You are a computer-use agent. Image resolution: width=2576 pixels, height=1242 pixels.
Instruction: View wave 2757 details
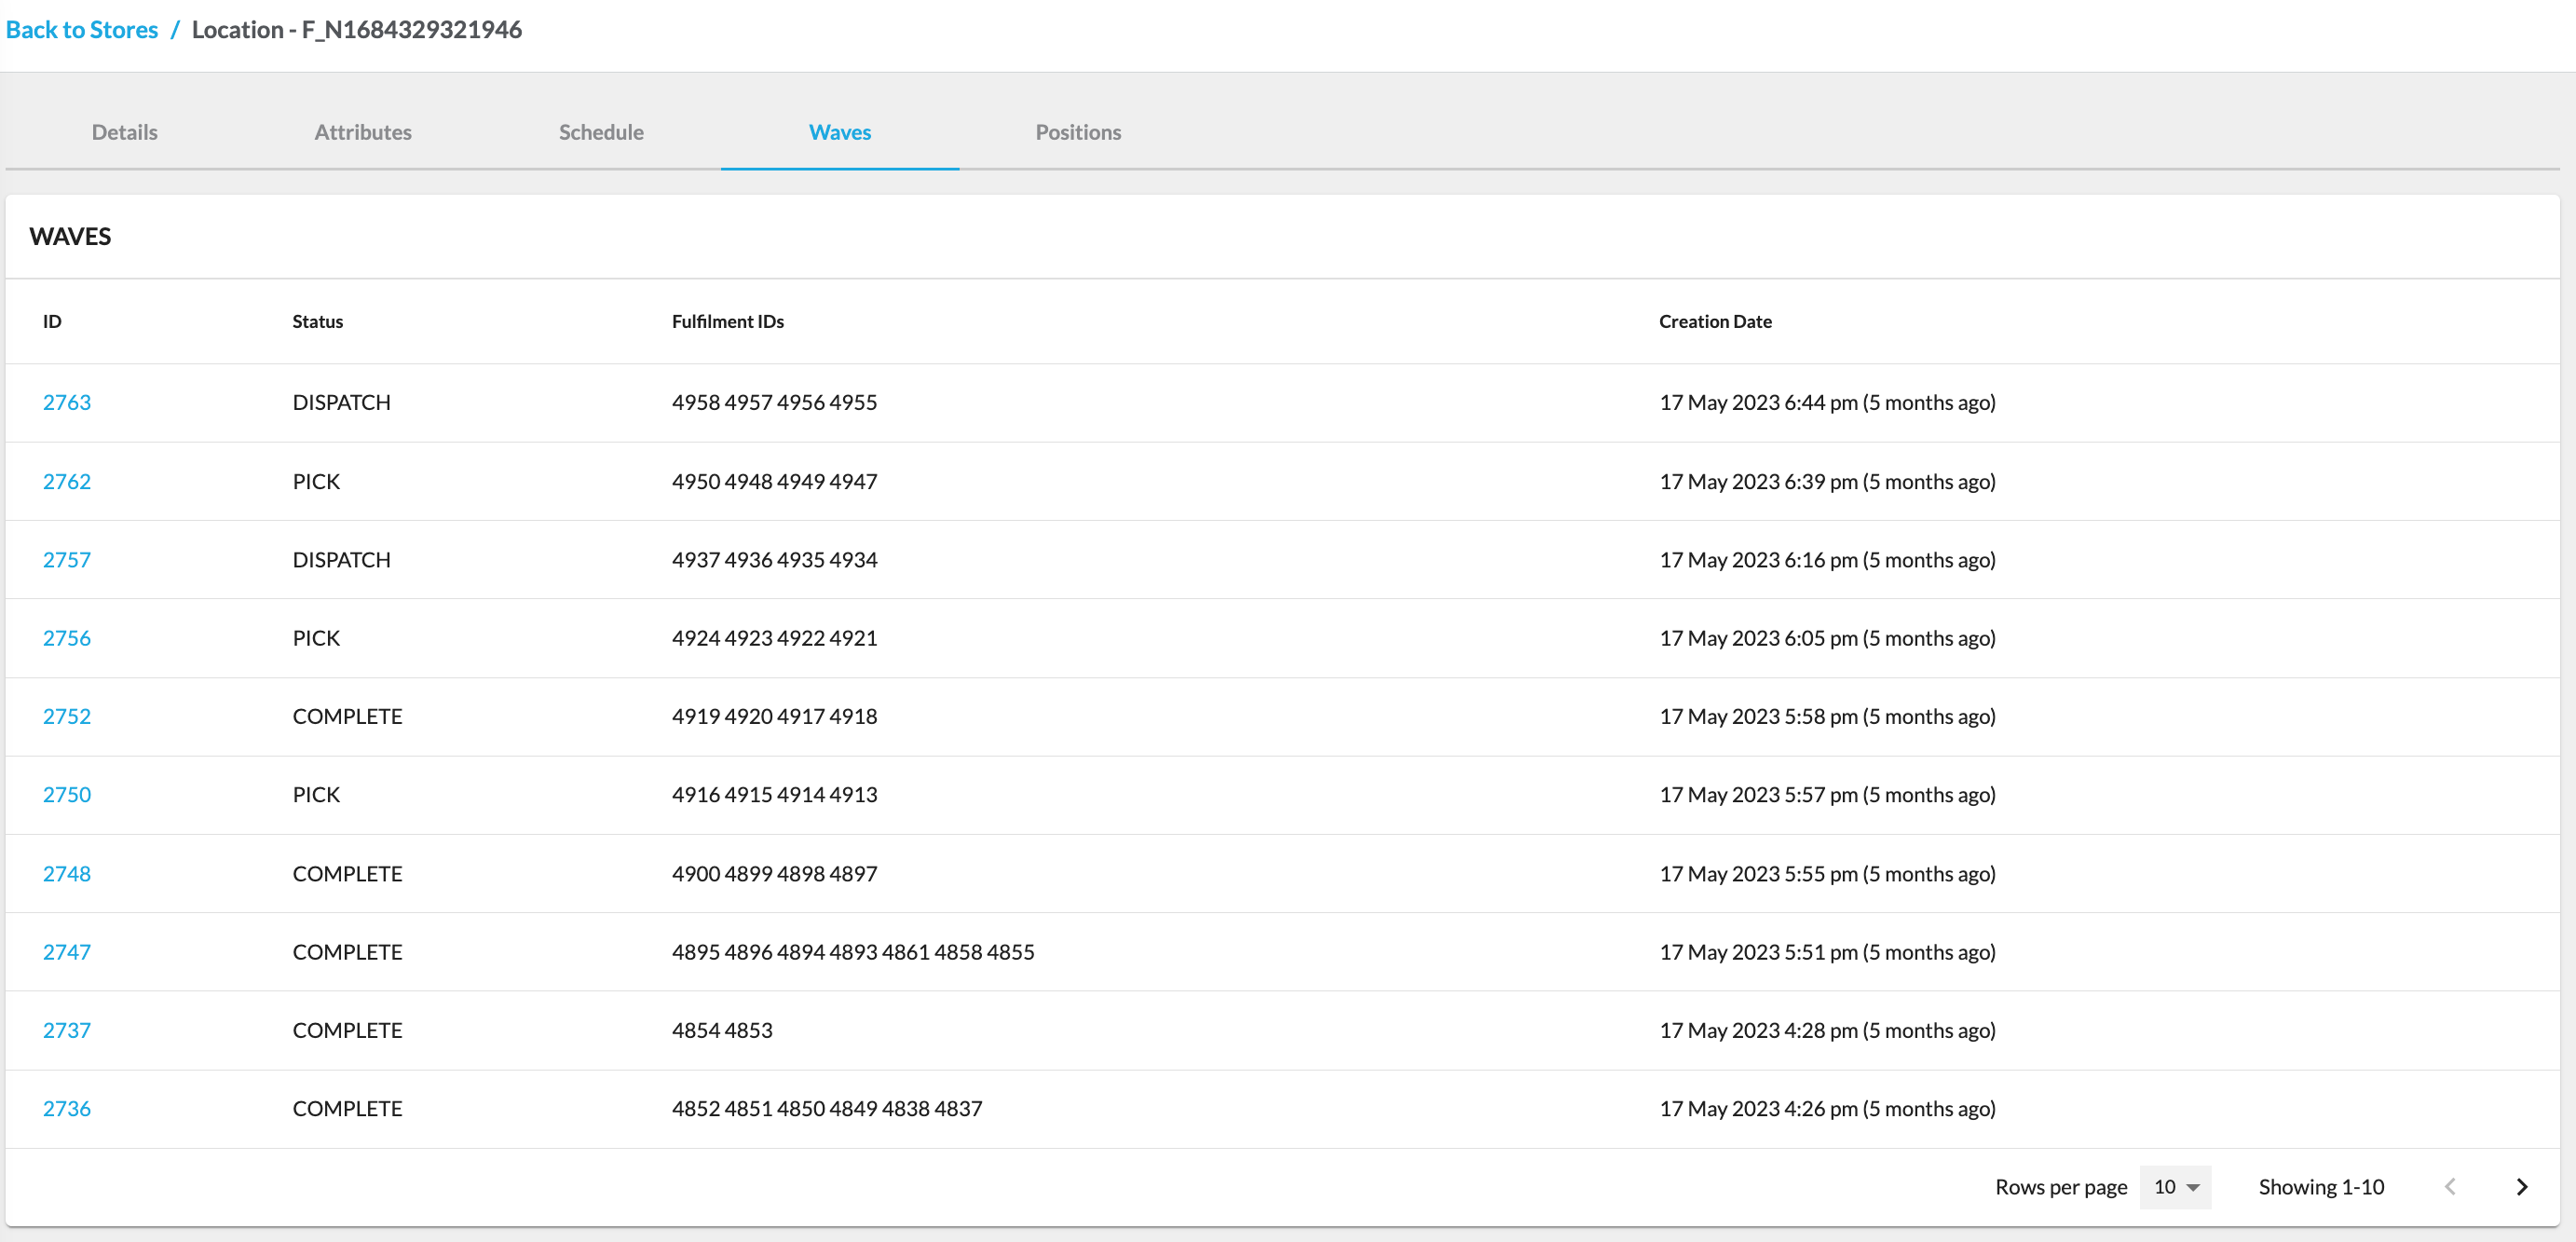coord(66,560)
